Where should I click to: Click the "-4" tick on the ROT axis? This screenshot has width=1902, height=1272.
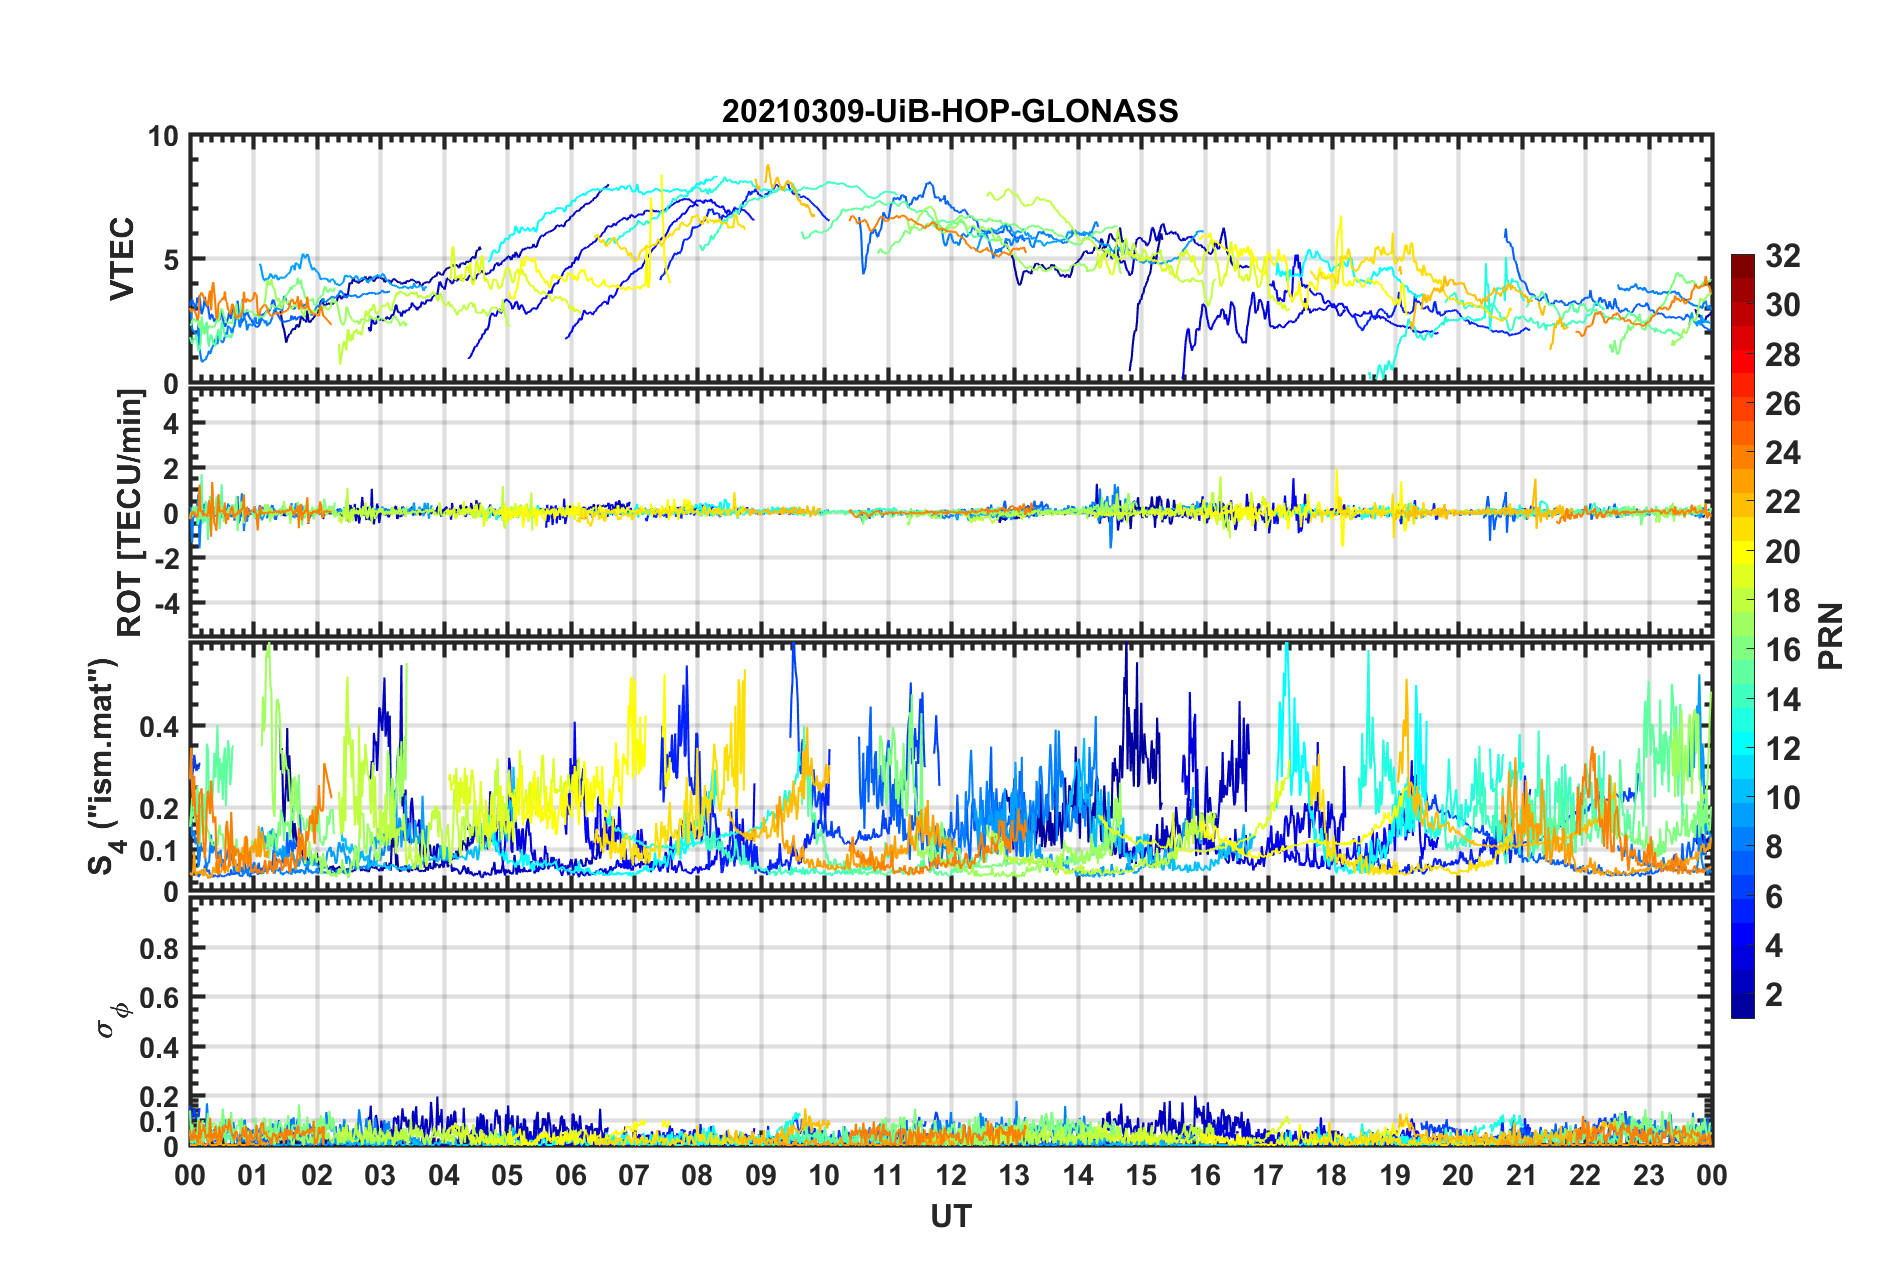coord(167,604)
